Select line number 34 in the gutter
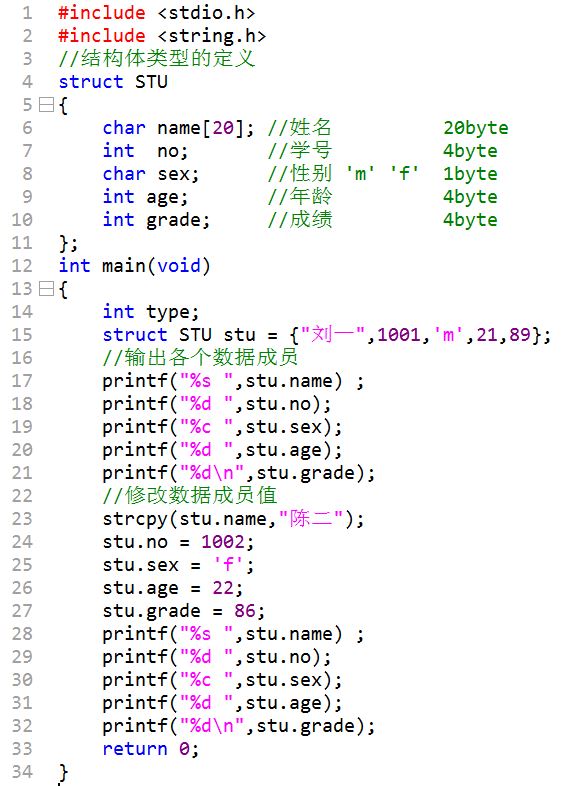This screenshot has width=561, height=786. click(x=22, y=772)
